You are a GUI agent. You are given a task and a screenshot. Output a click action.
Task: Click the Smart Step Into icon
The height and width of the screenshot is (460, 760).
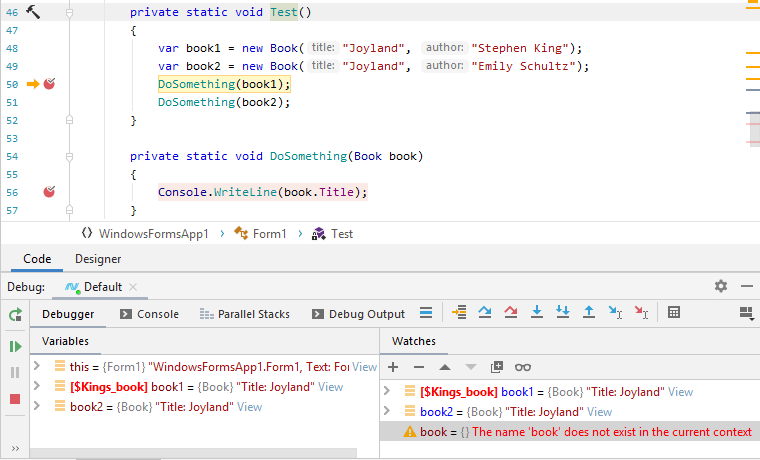pos(563,312)
